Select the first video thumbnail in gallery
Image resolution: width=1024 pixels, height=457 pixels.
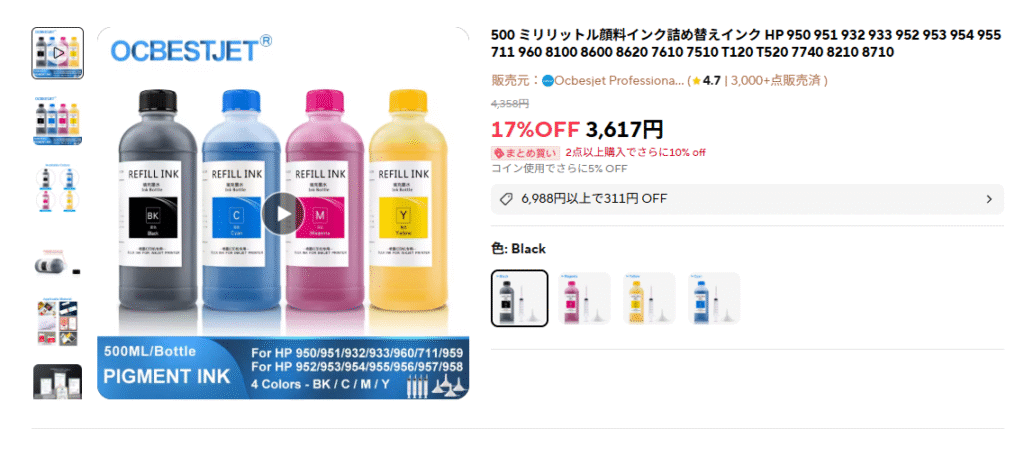[x=57, y=53]
